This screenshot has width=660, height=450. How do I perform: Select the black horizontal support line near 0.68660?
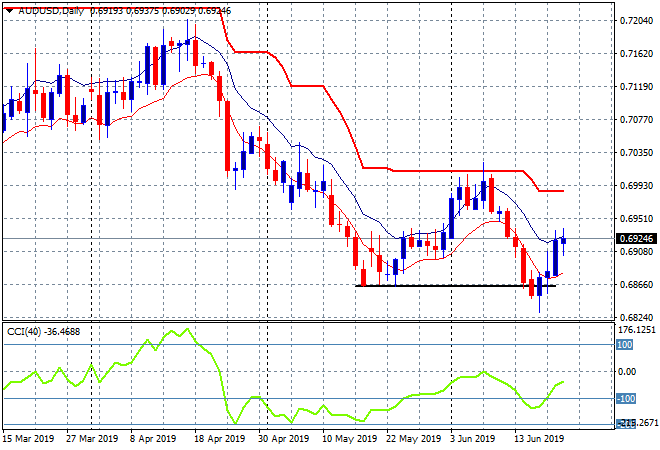(x=455, y=286)
